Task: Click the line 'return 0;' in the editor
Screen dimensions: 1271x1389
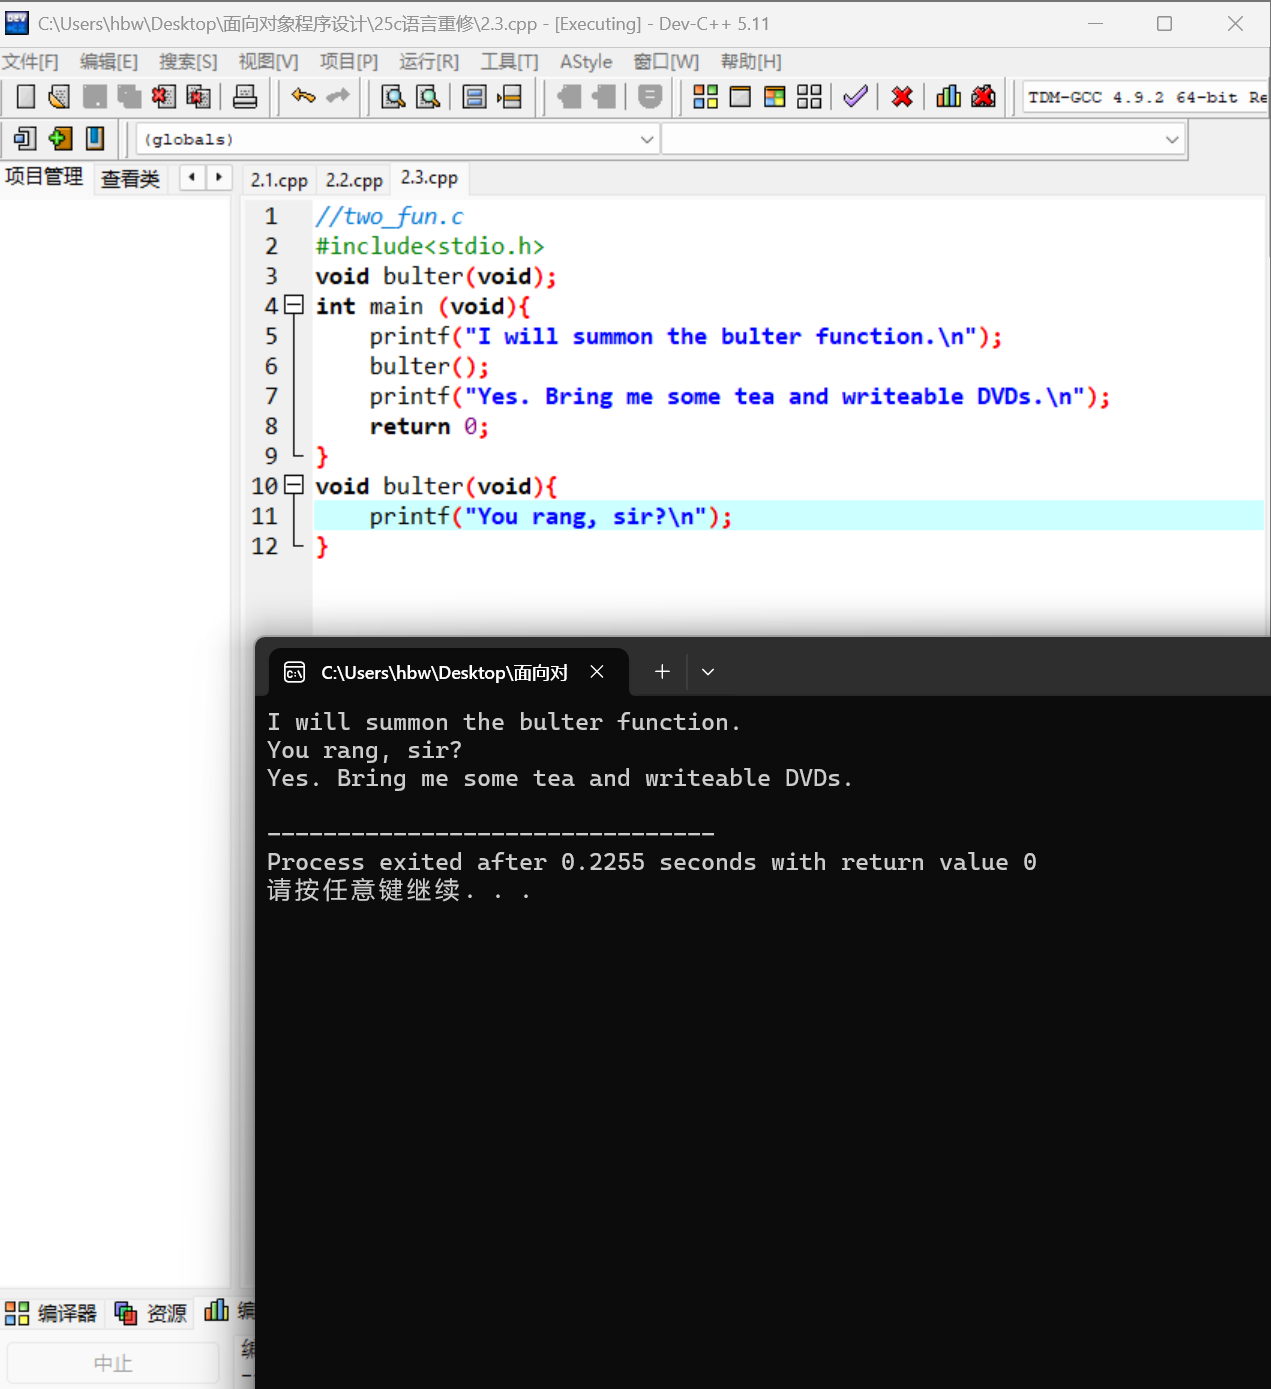Action: 429,426
